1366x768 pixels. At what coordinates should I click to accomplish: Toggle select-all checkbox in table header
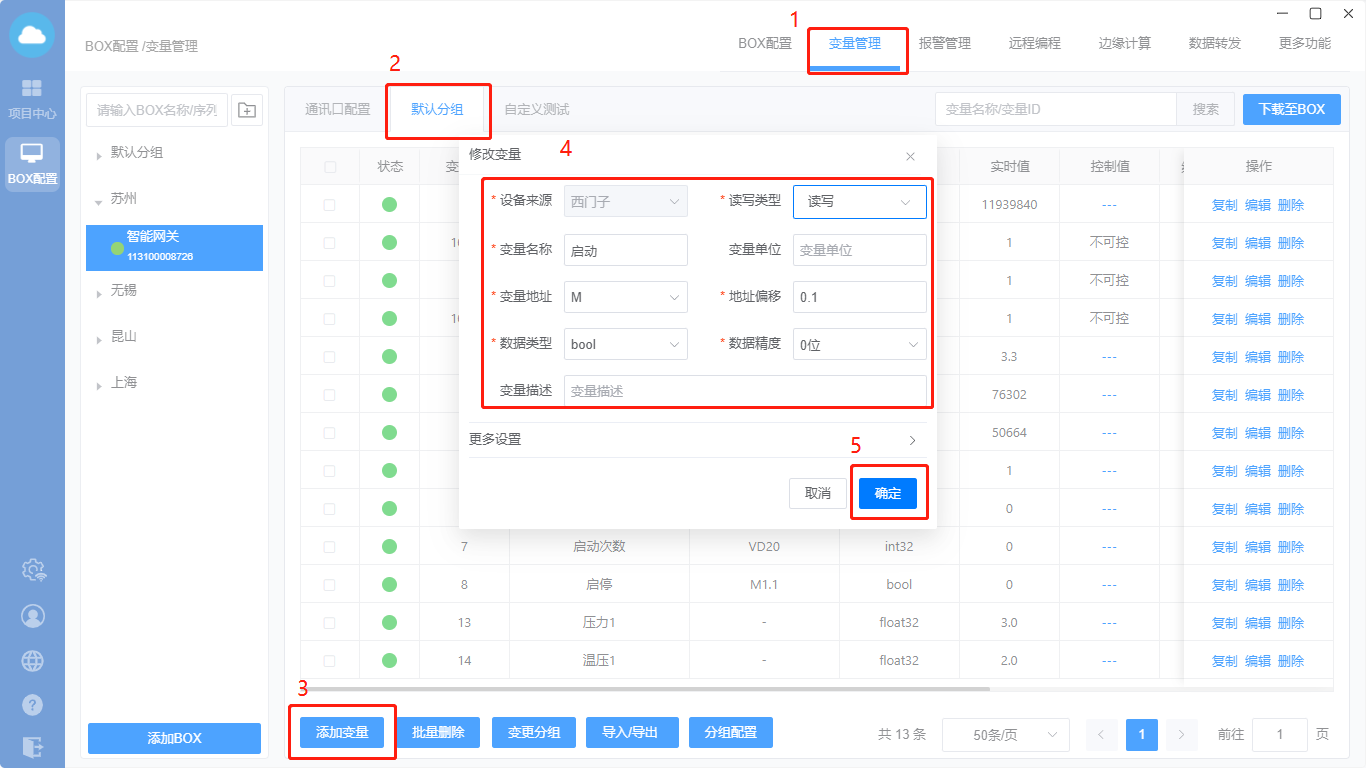(330, 167)
